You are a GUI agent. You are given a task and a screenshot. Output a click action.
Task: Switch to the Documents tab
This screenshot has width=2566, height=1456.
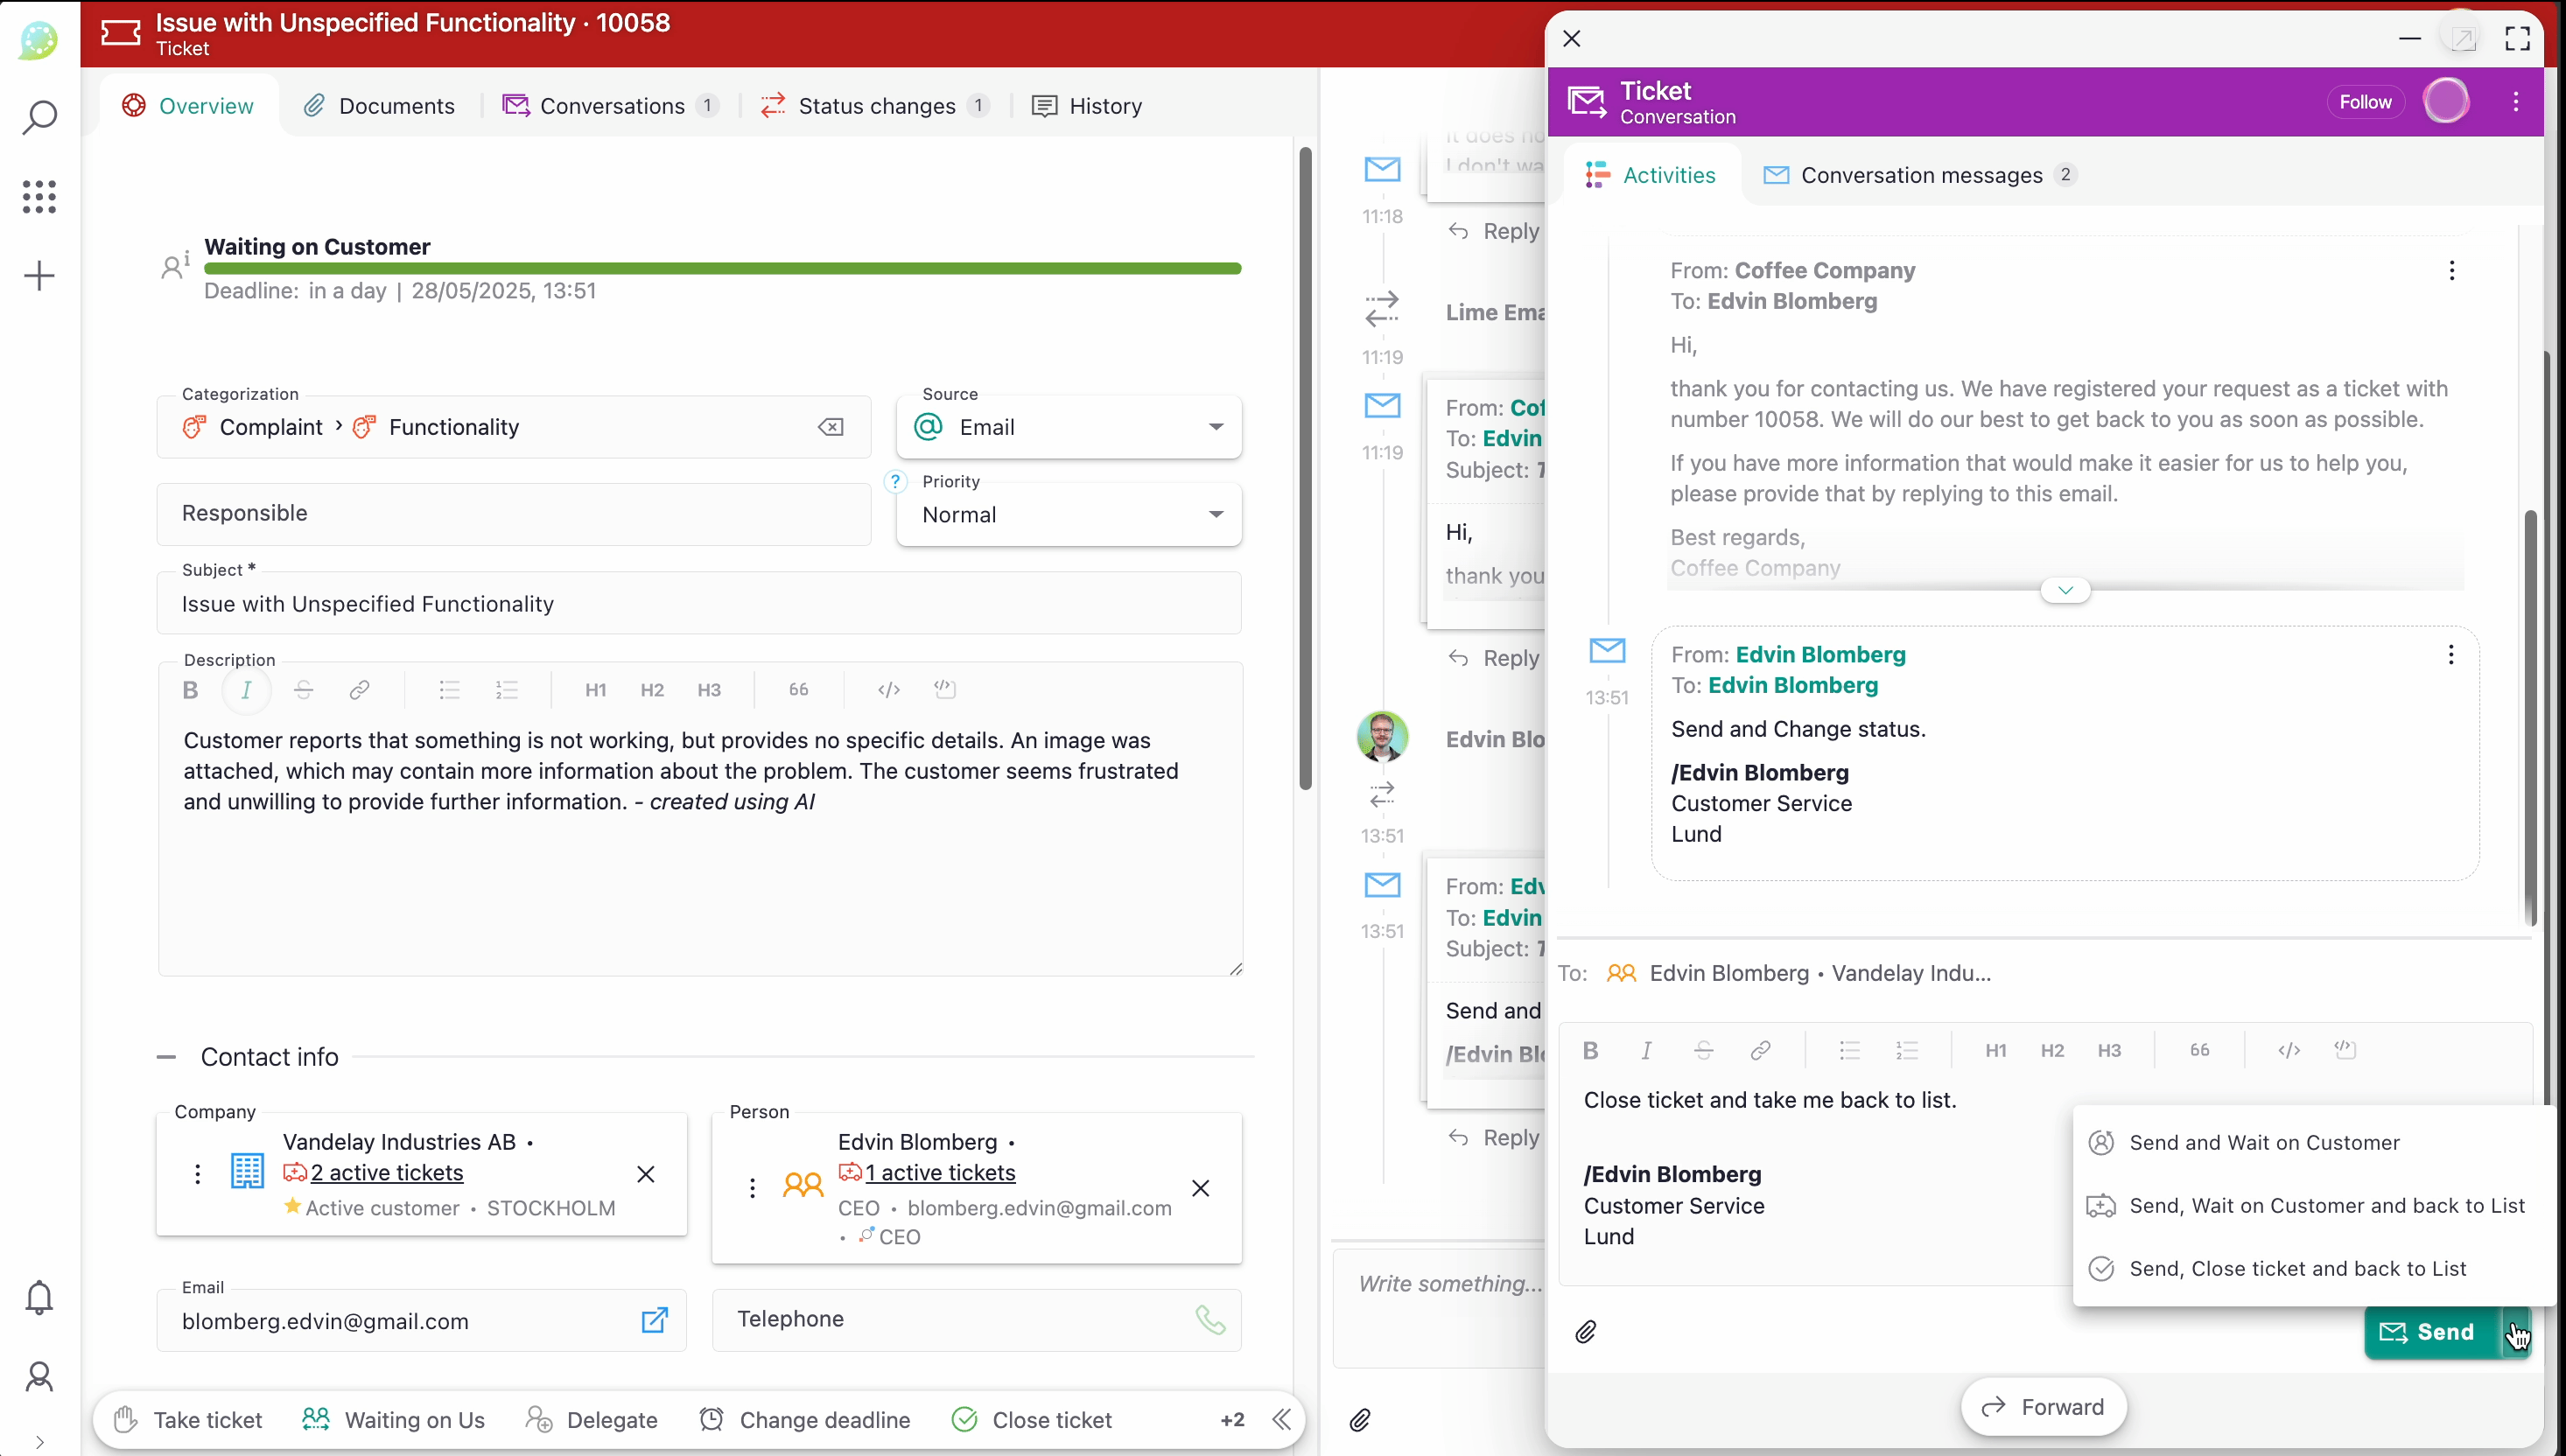(379, 106)
